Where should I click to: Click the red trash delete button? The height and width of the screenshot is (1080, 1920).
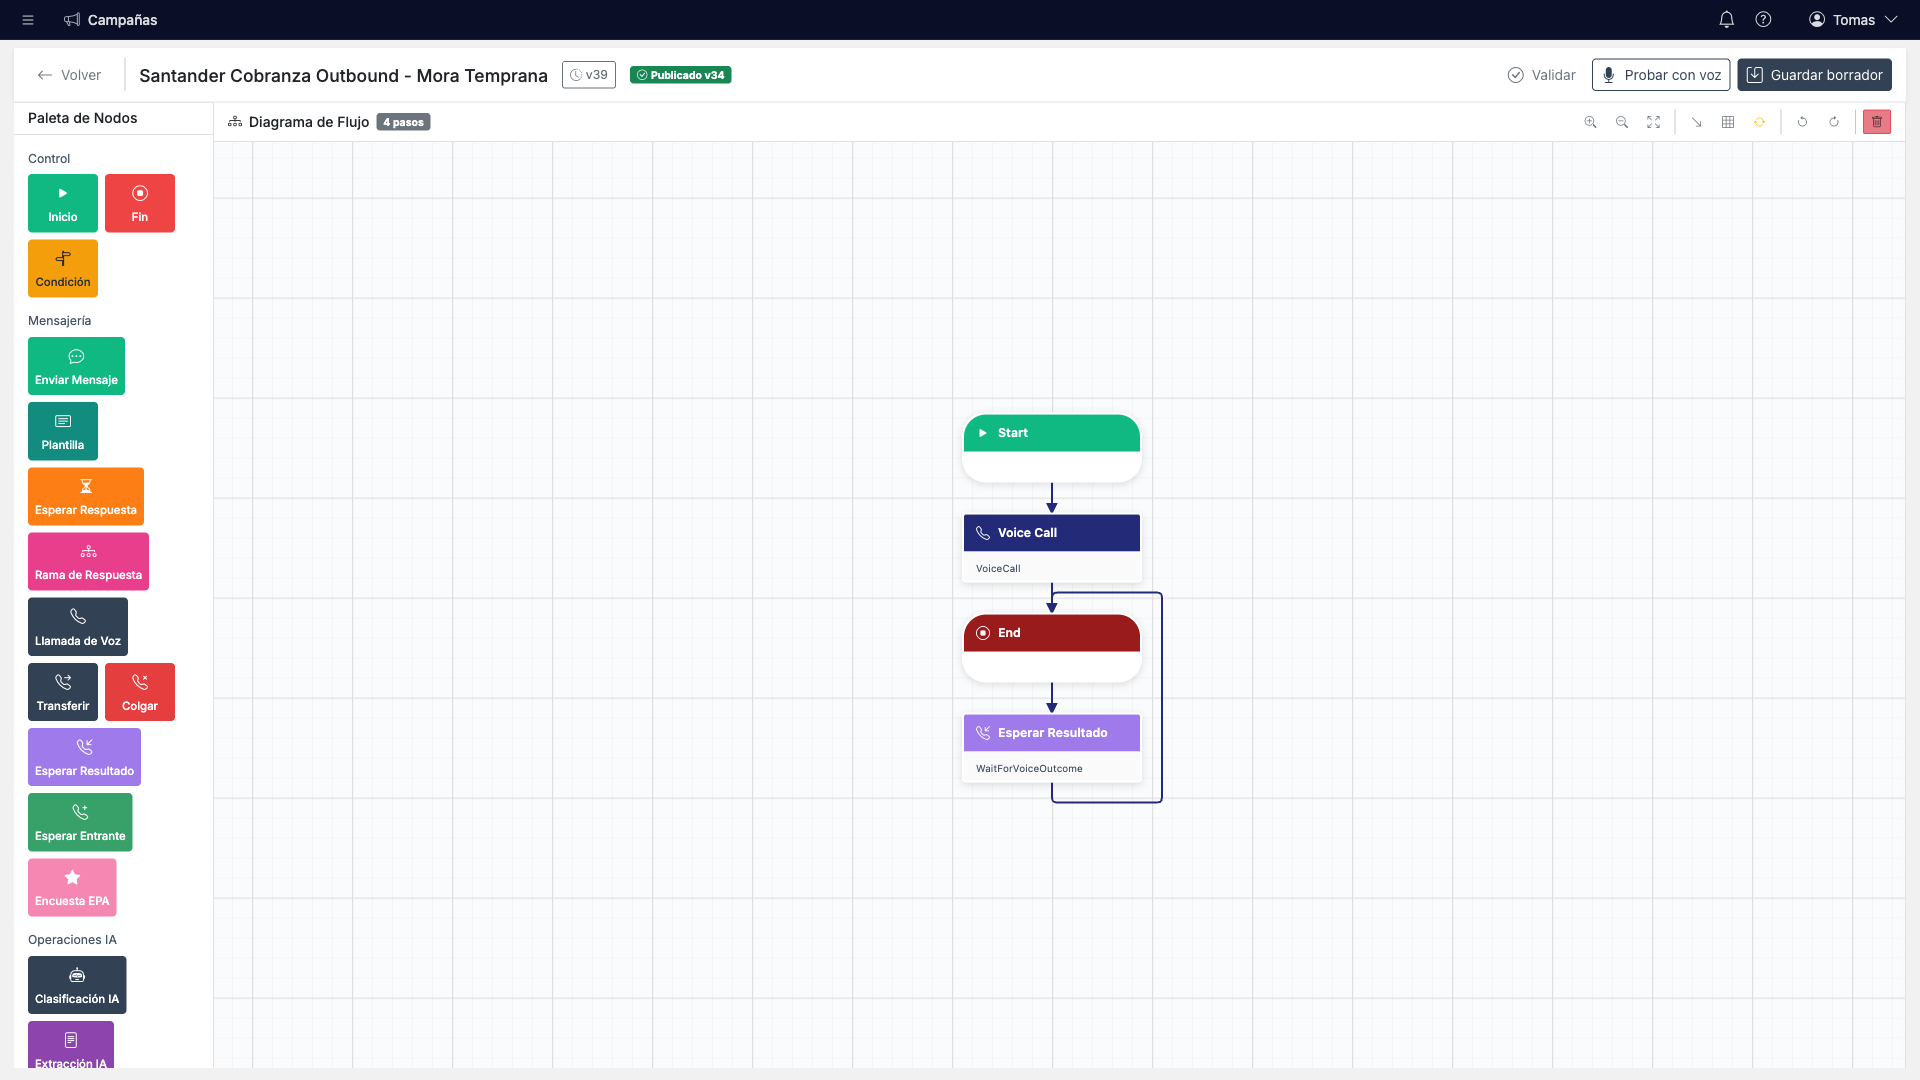[1877, 122]
